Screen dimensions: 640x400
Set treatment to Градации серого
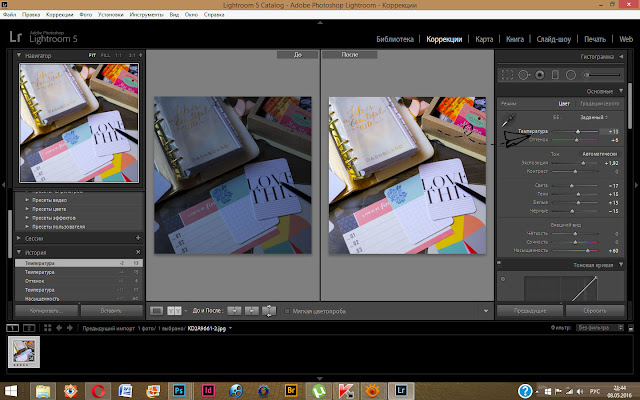(600, 104)
